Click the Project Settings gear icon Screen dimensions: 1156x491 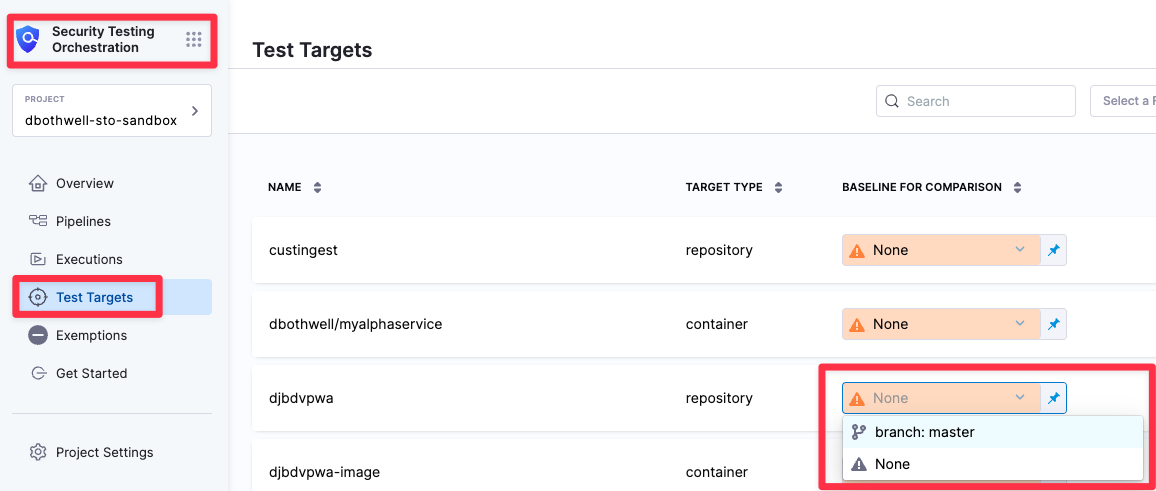(x=38, y=452)
